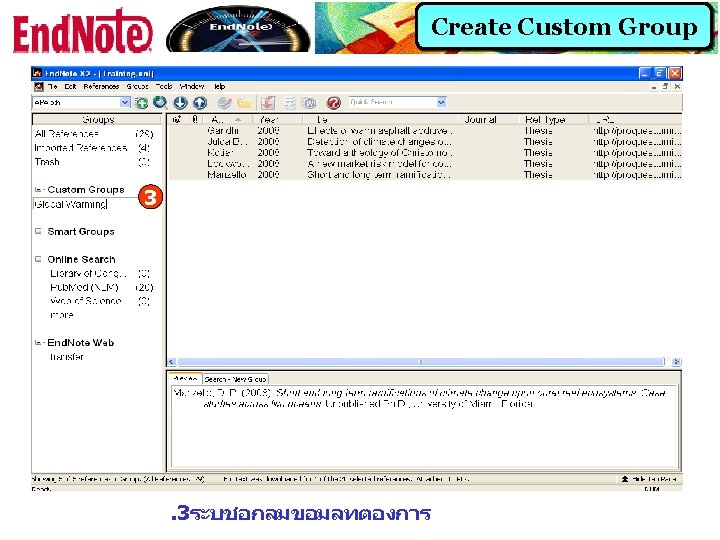
Task: Switch to the Search - New Group tab
Action: pyautogui.click(x=235, y=379)
